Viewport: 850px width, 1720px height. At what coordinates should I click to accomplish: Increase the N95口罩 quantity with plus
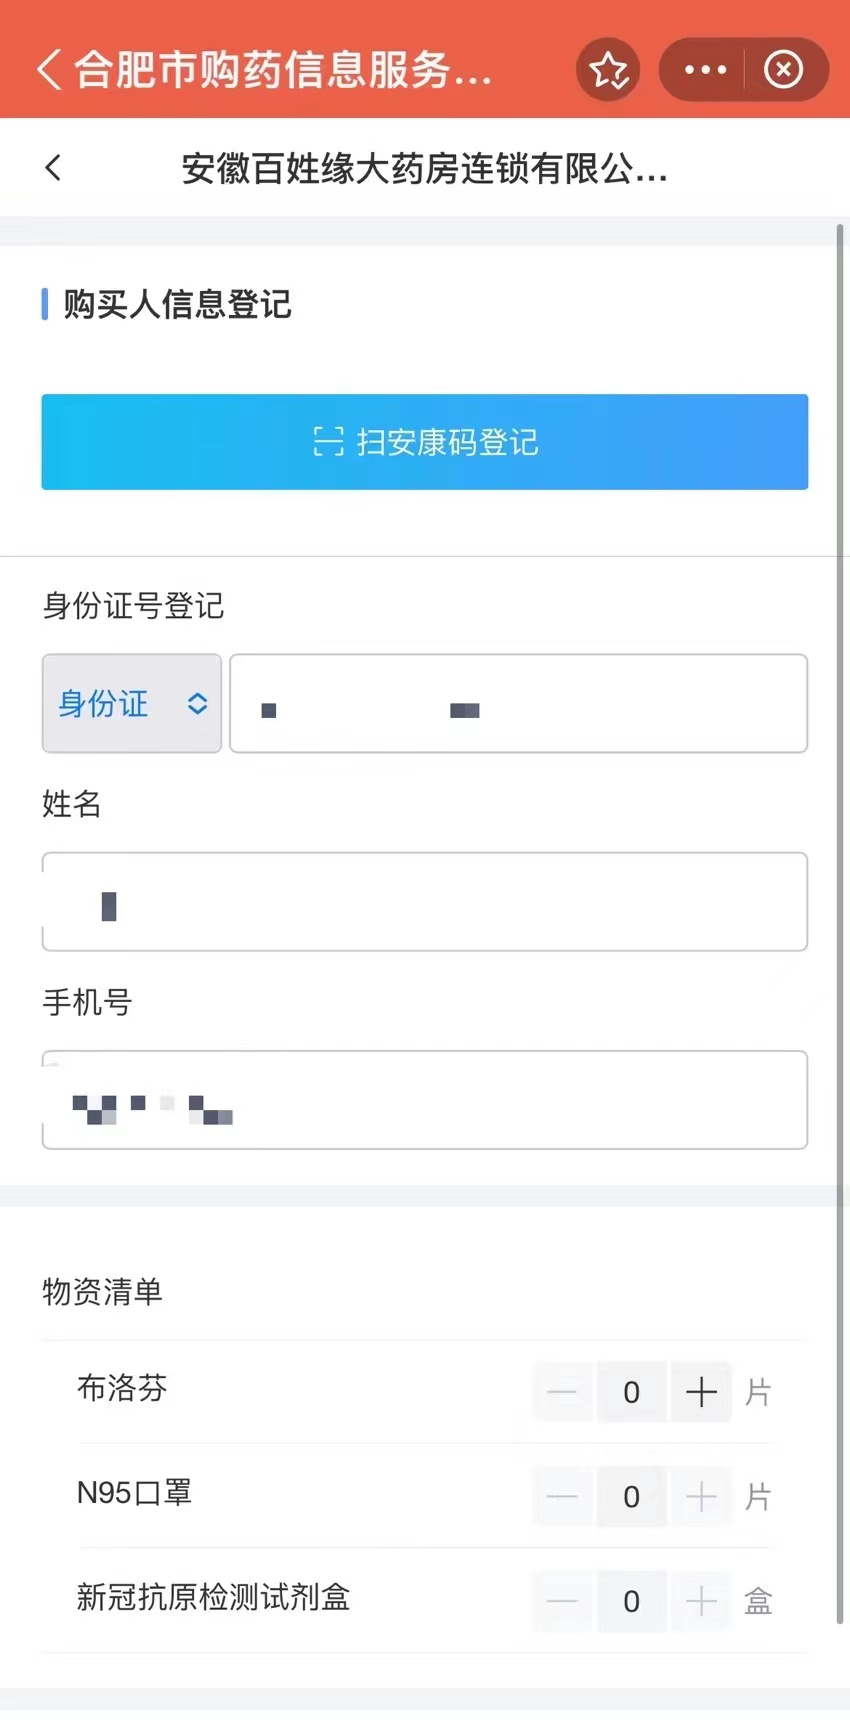(701, 1497)
